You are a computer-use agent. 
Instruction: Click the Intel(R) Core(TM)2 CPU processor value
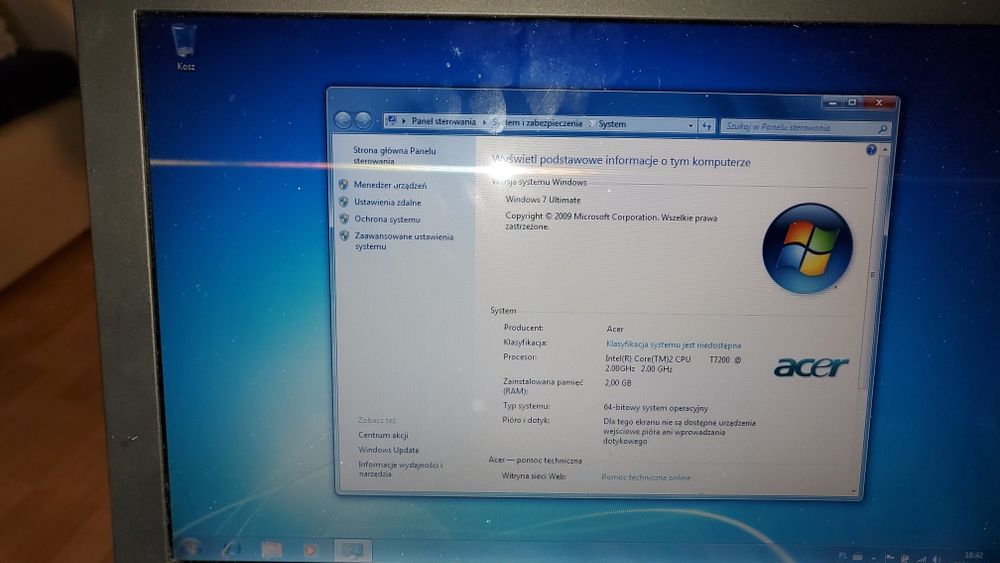[673, 363]
